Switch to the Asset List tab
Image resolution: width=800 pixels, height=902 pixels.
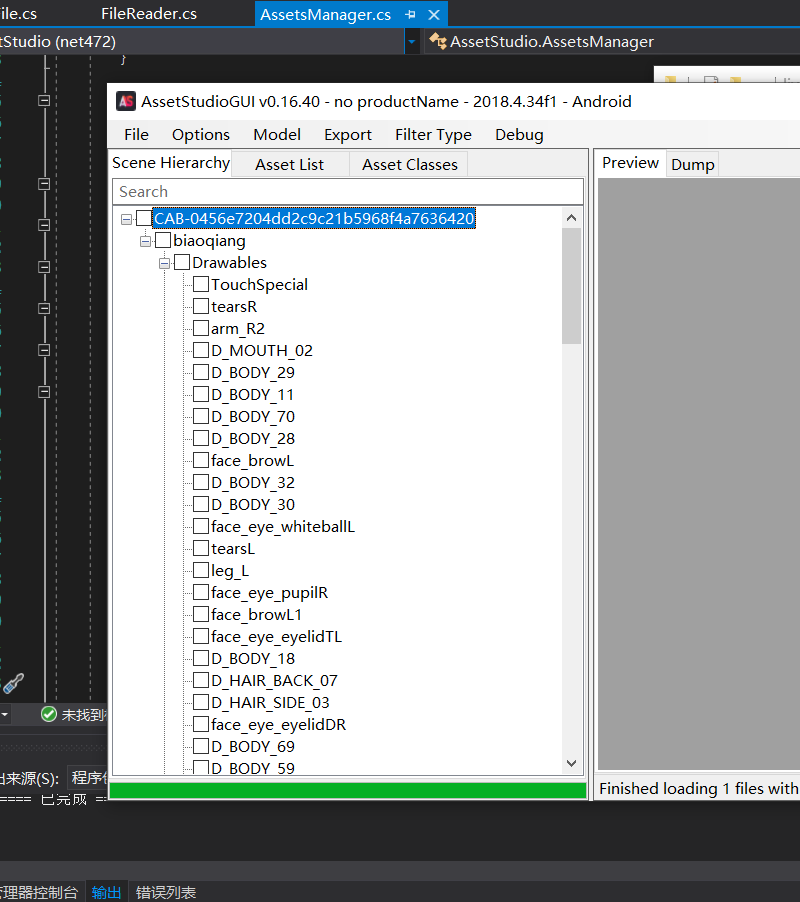click(289, 165)
